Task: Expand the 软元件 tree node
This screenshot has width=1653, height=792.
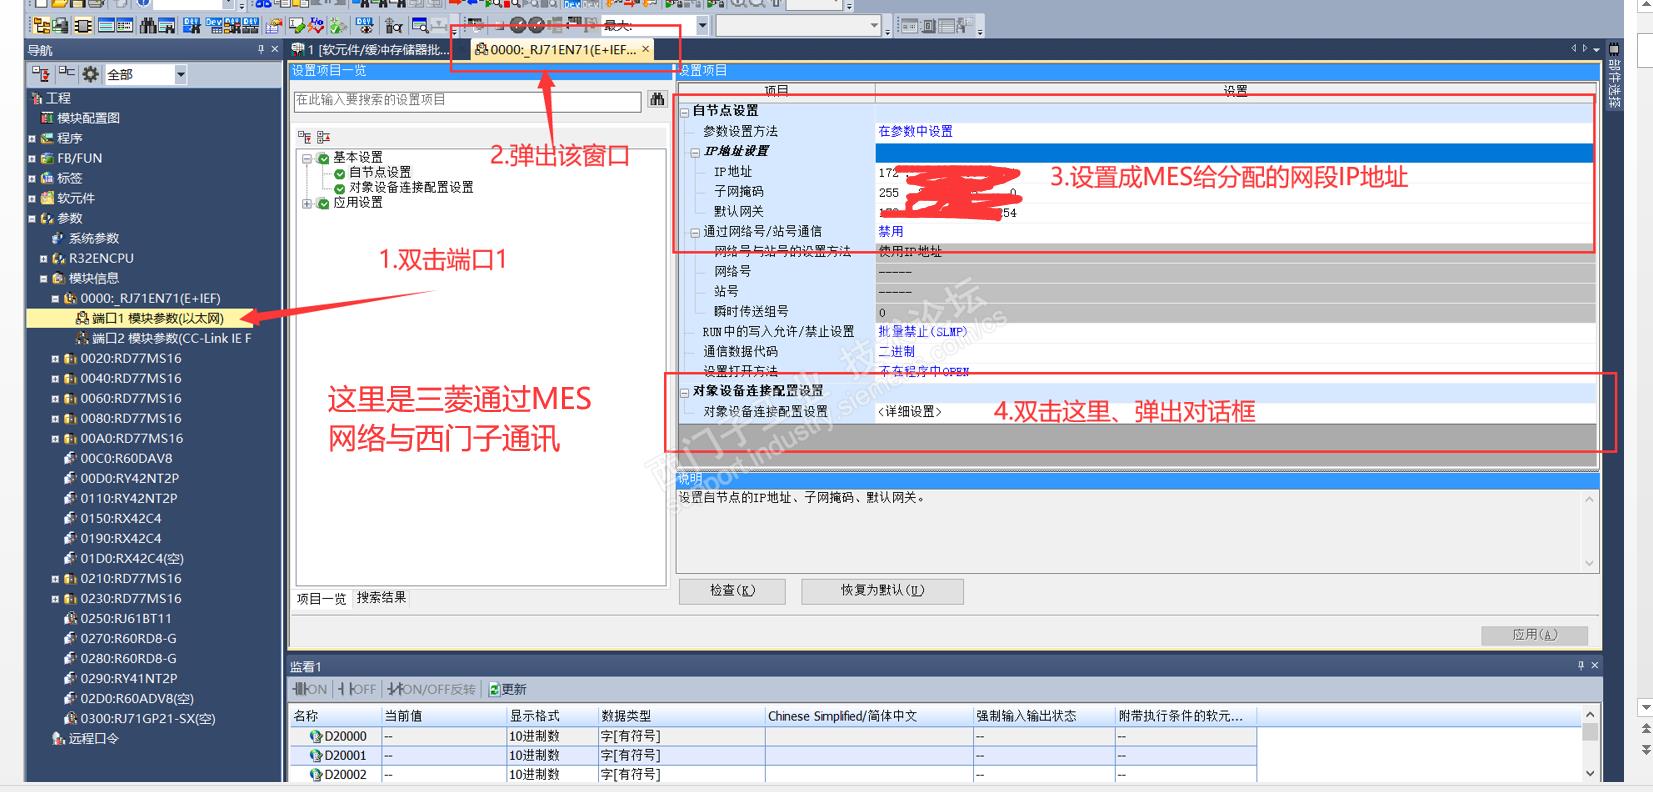Action: pyautogui.click(x=32, y=198)
